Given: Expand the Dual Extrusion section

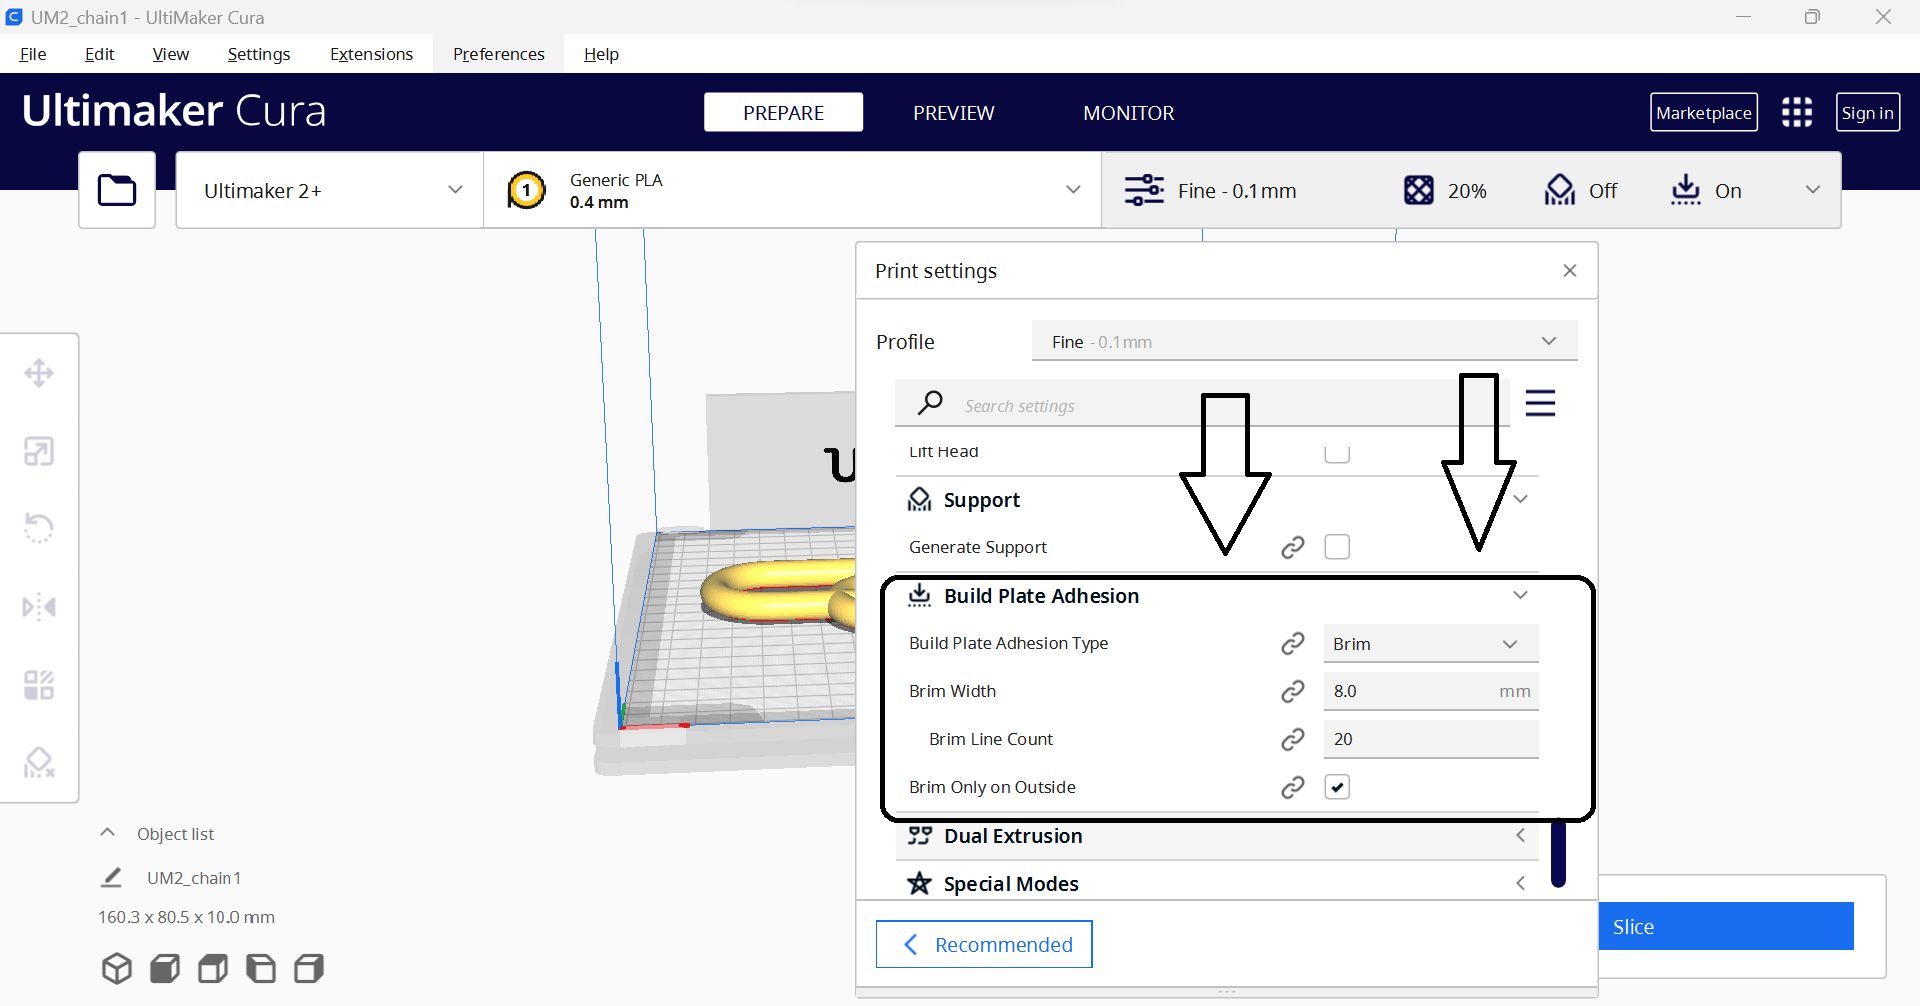Looking at the screenshot, I should (1520, 835).
